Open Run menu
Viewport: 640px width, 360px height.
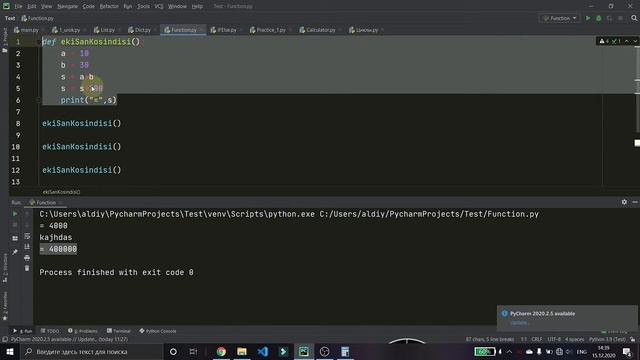click(x=128, y=6)
